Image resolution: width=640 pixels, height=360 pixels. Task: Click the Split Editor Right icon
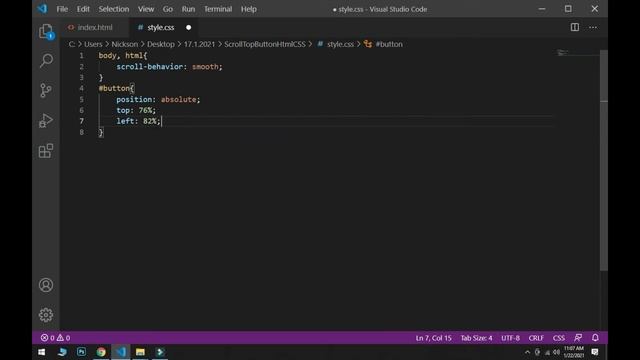coord(574,27)
